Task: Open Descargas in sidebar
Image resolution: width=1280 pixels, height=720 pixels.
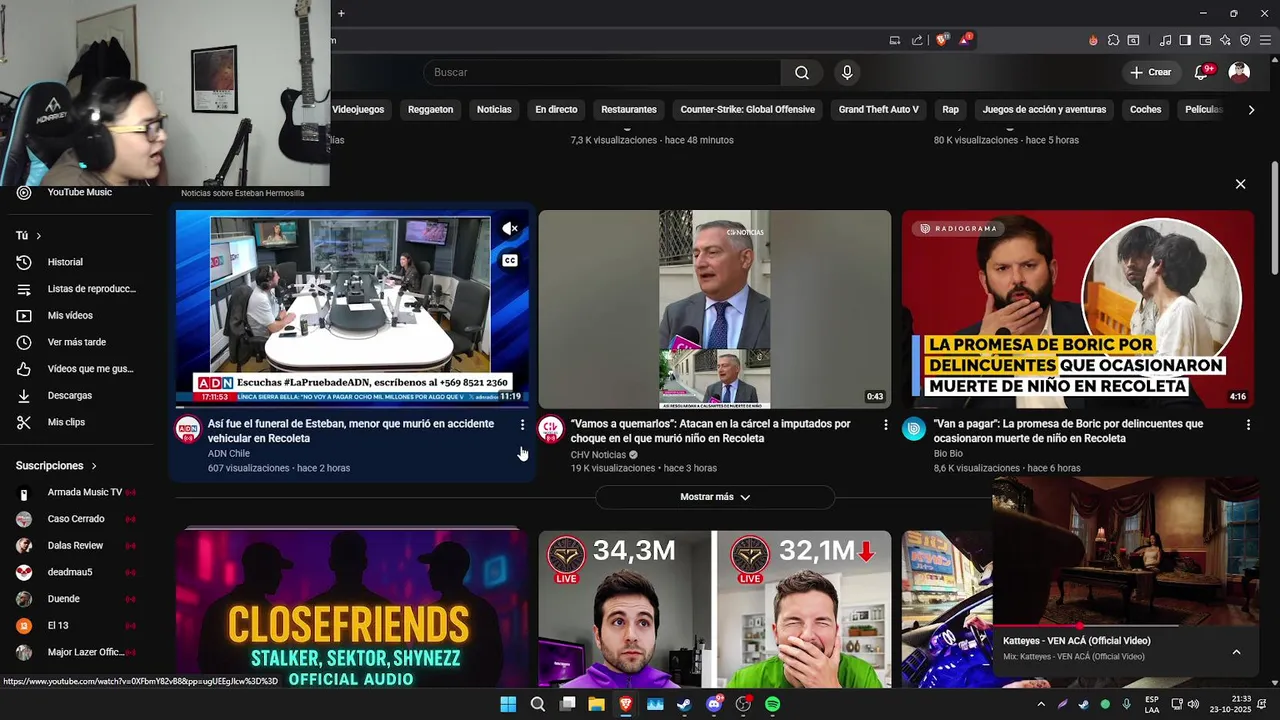Action: [78, 395]
